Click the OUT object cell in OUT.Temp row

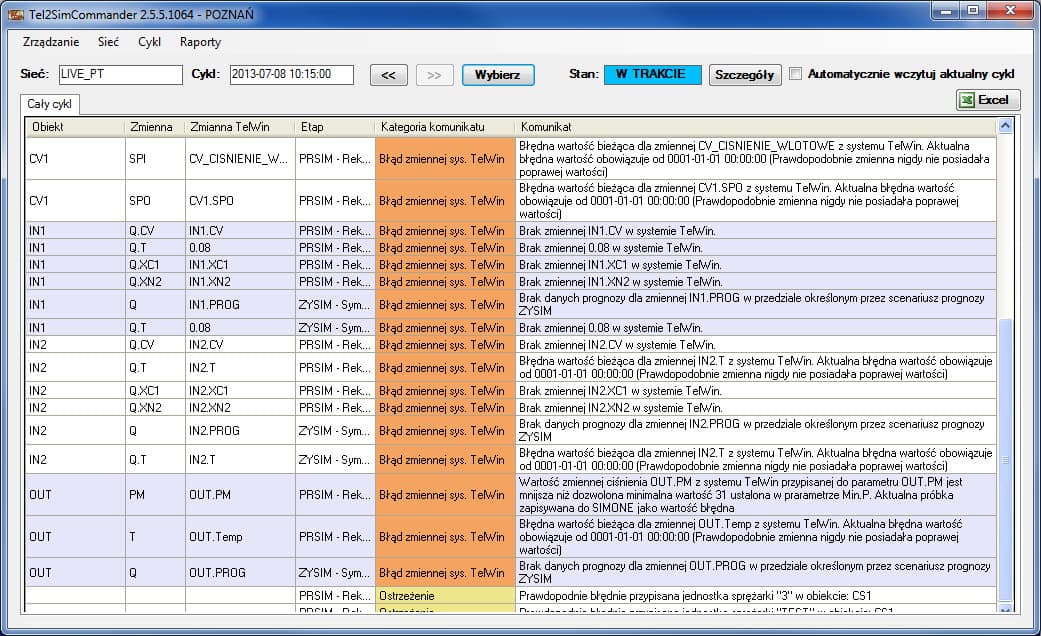(x=75, y=536)
